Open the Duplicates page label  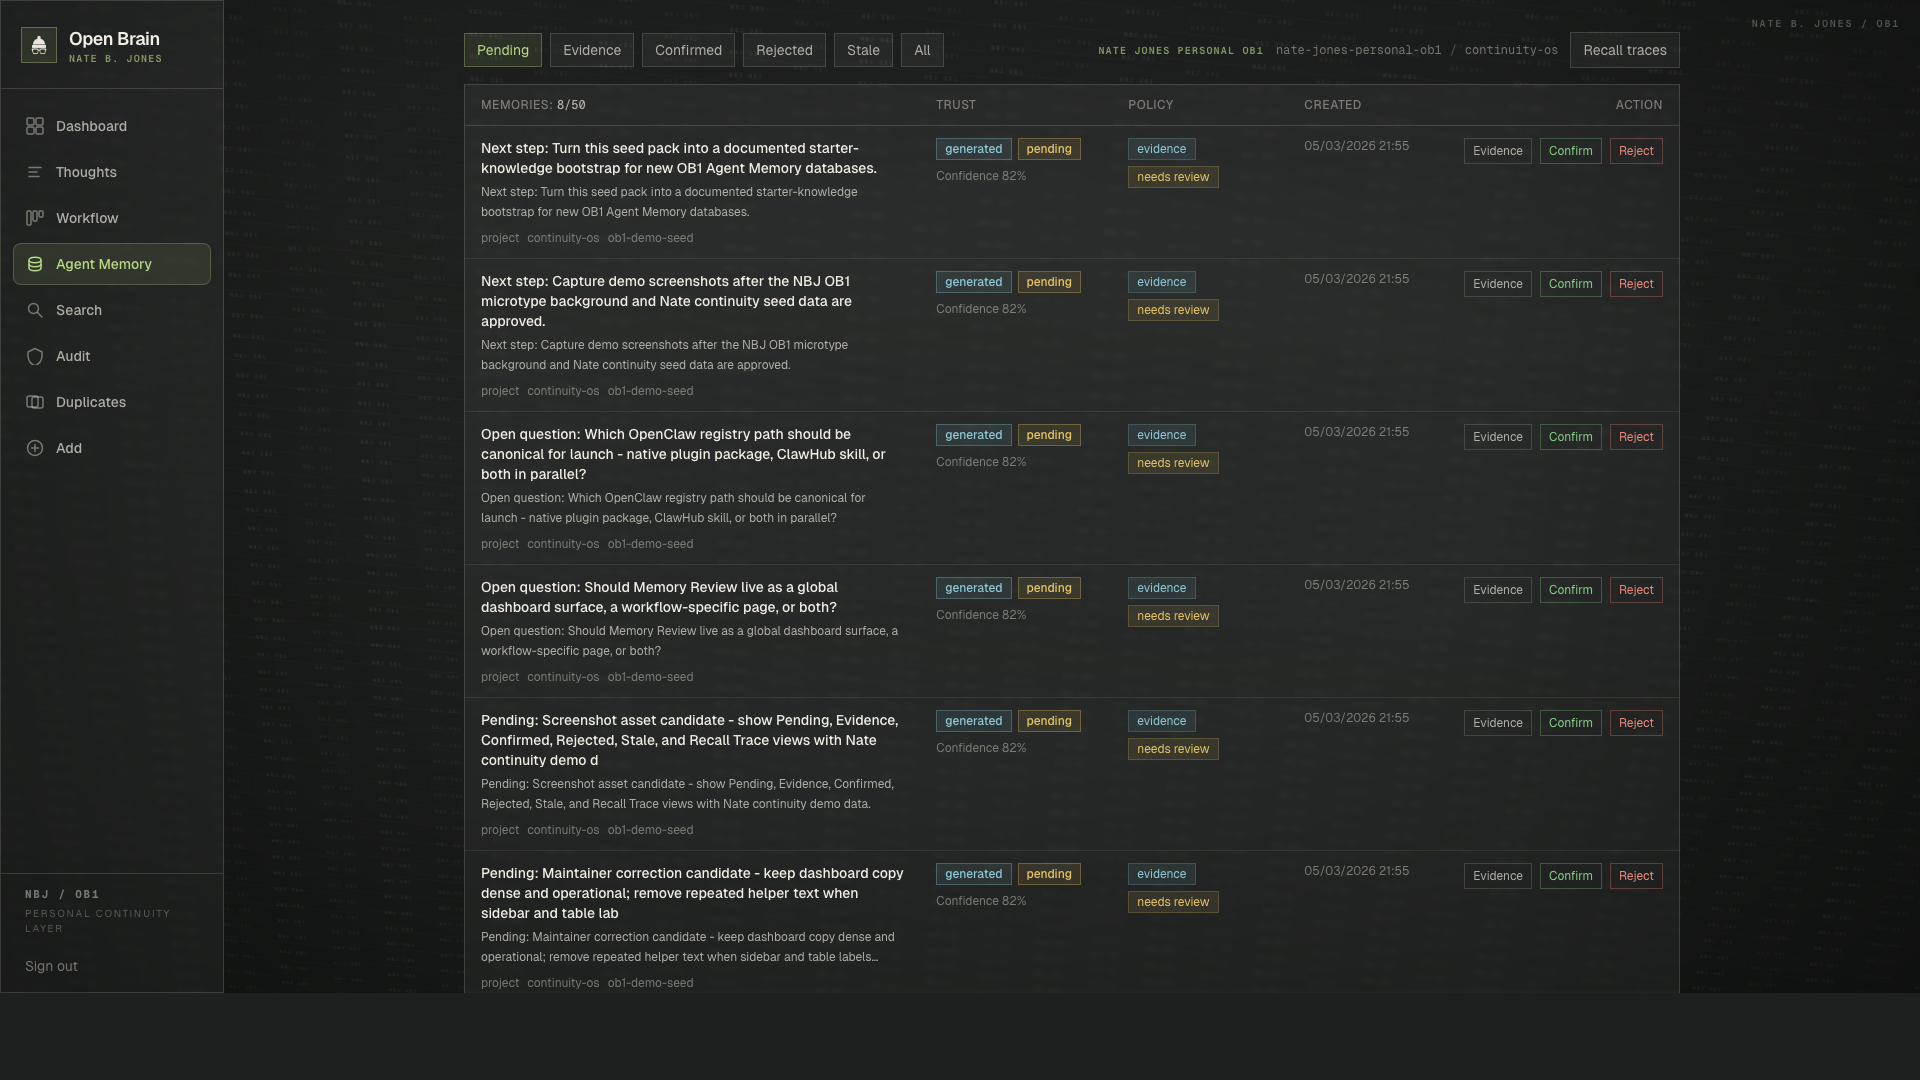click(91, 402)
